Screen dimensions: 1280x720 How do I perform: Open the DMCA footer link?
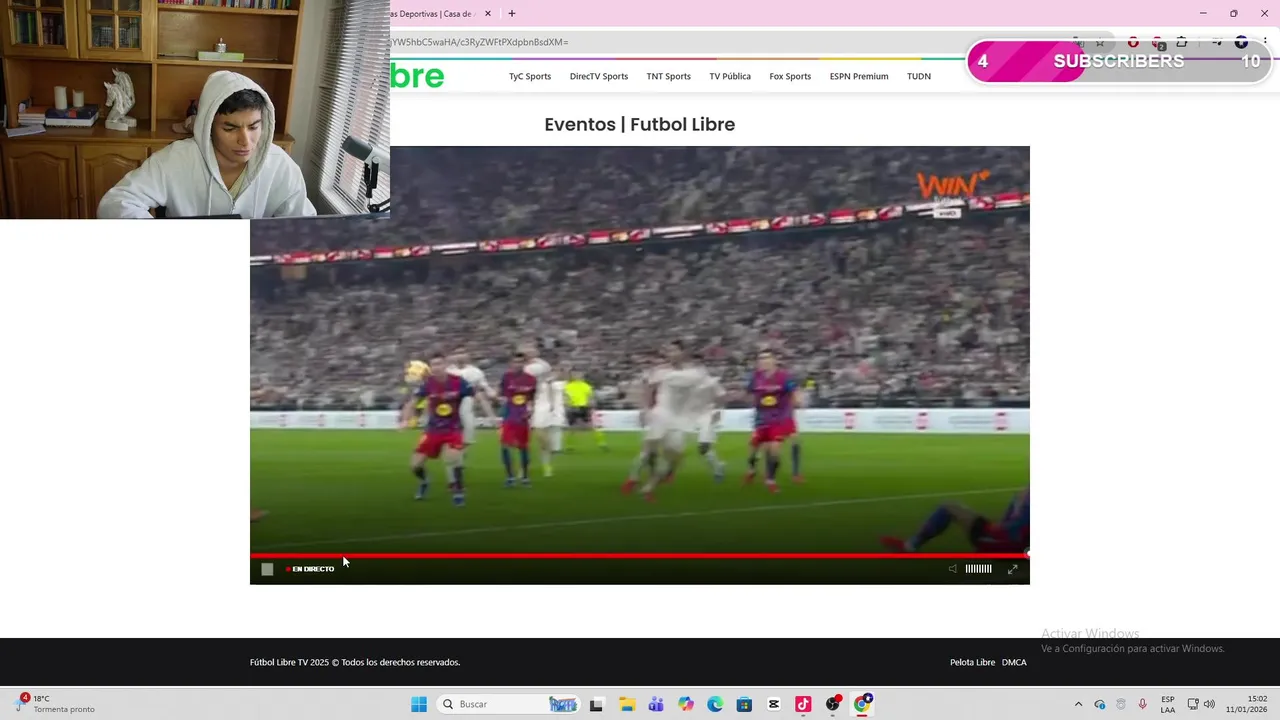pyautogui.click(x=1014, y=662)
